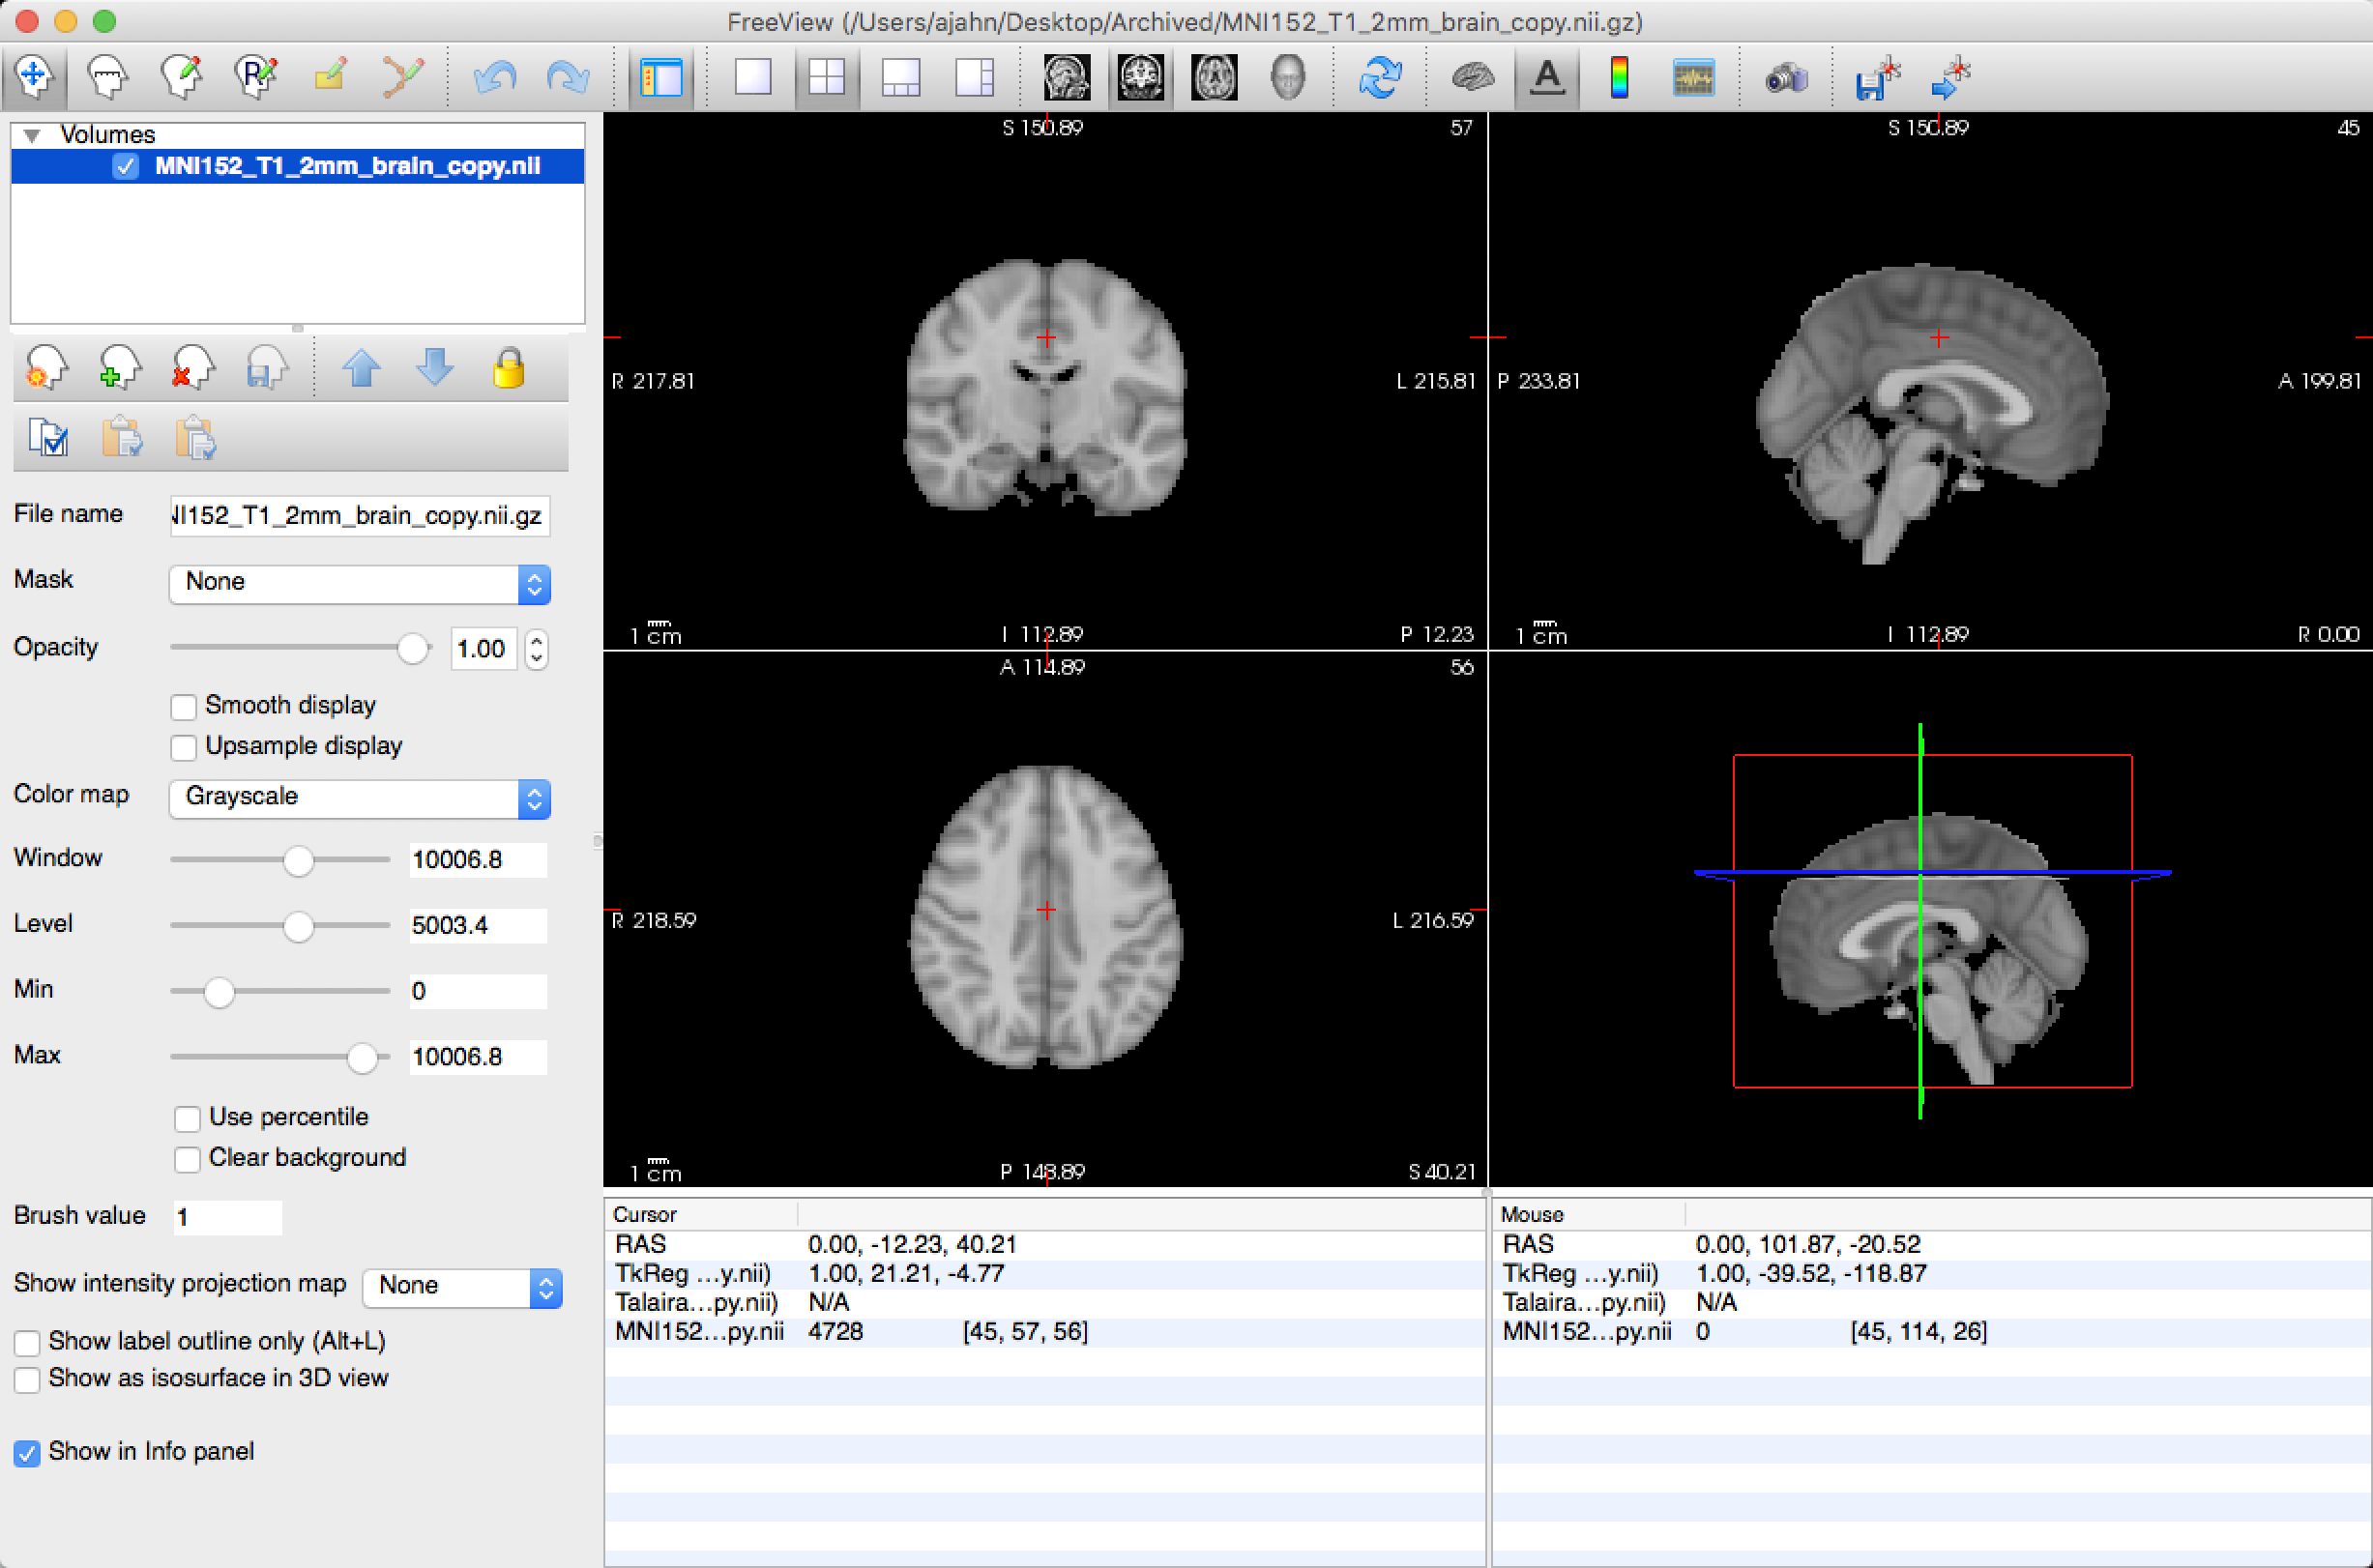Click the Undo arrow icon
Viewport: 2373px width, 1568px height.
coord(494,77)
